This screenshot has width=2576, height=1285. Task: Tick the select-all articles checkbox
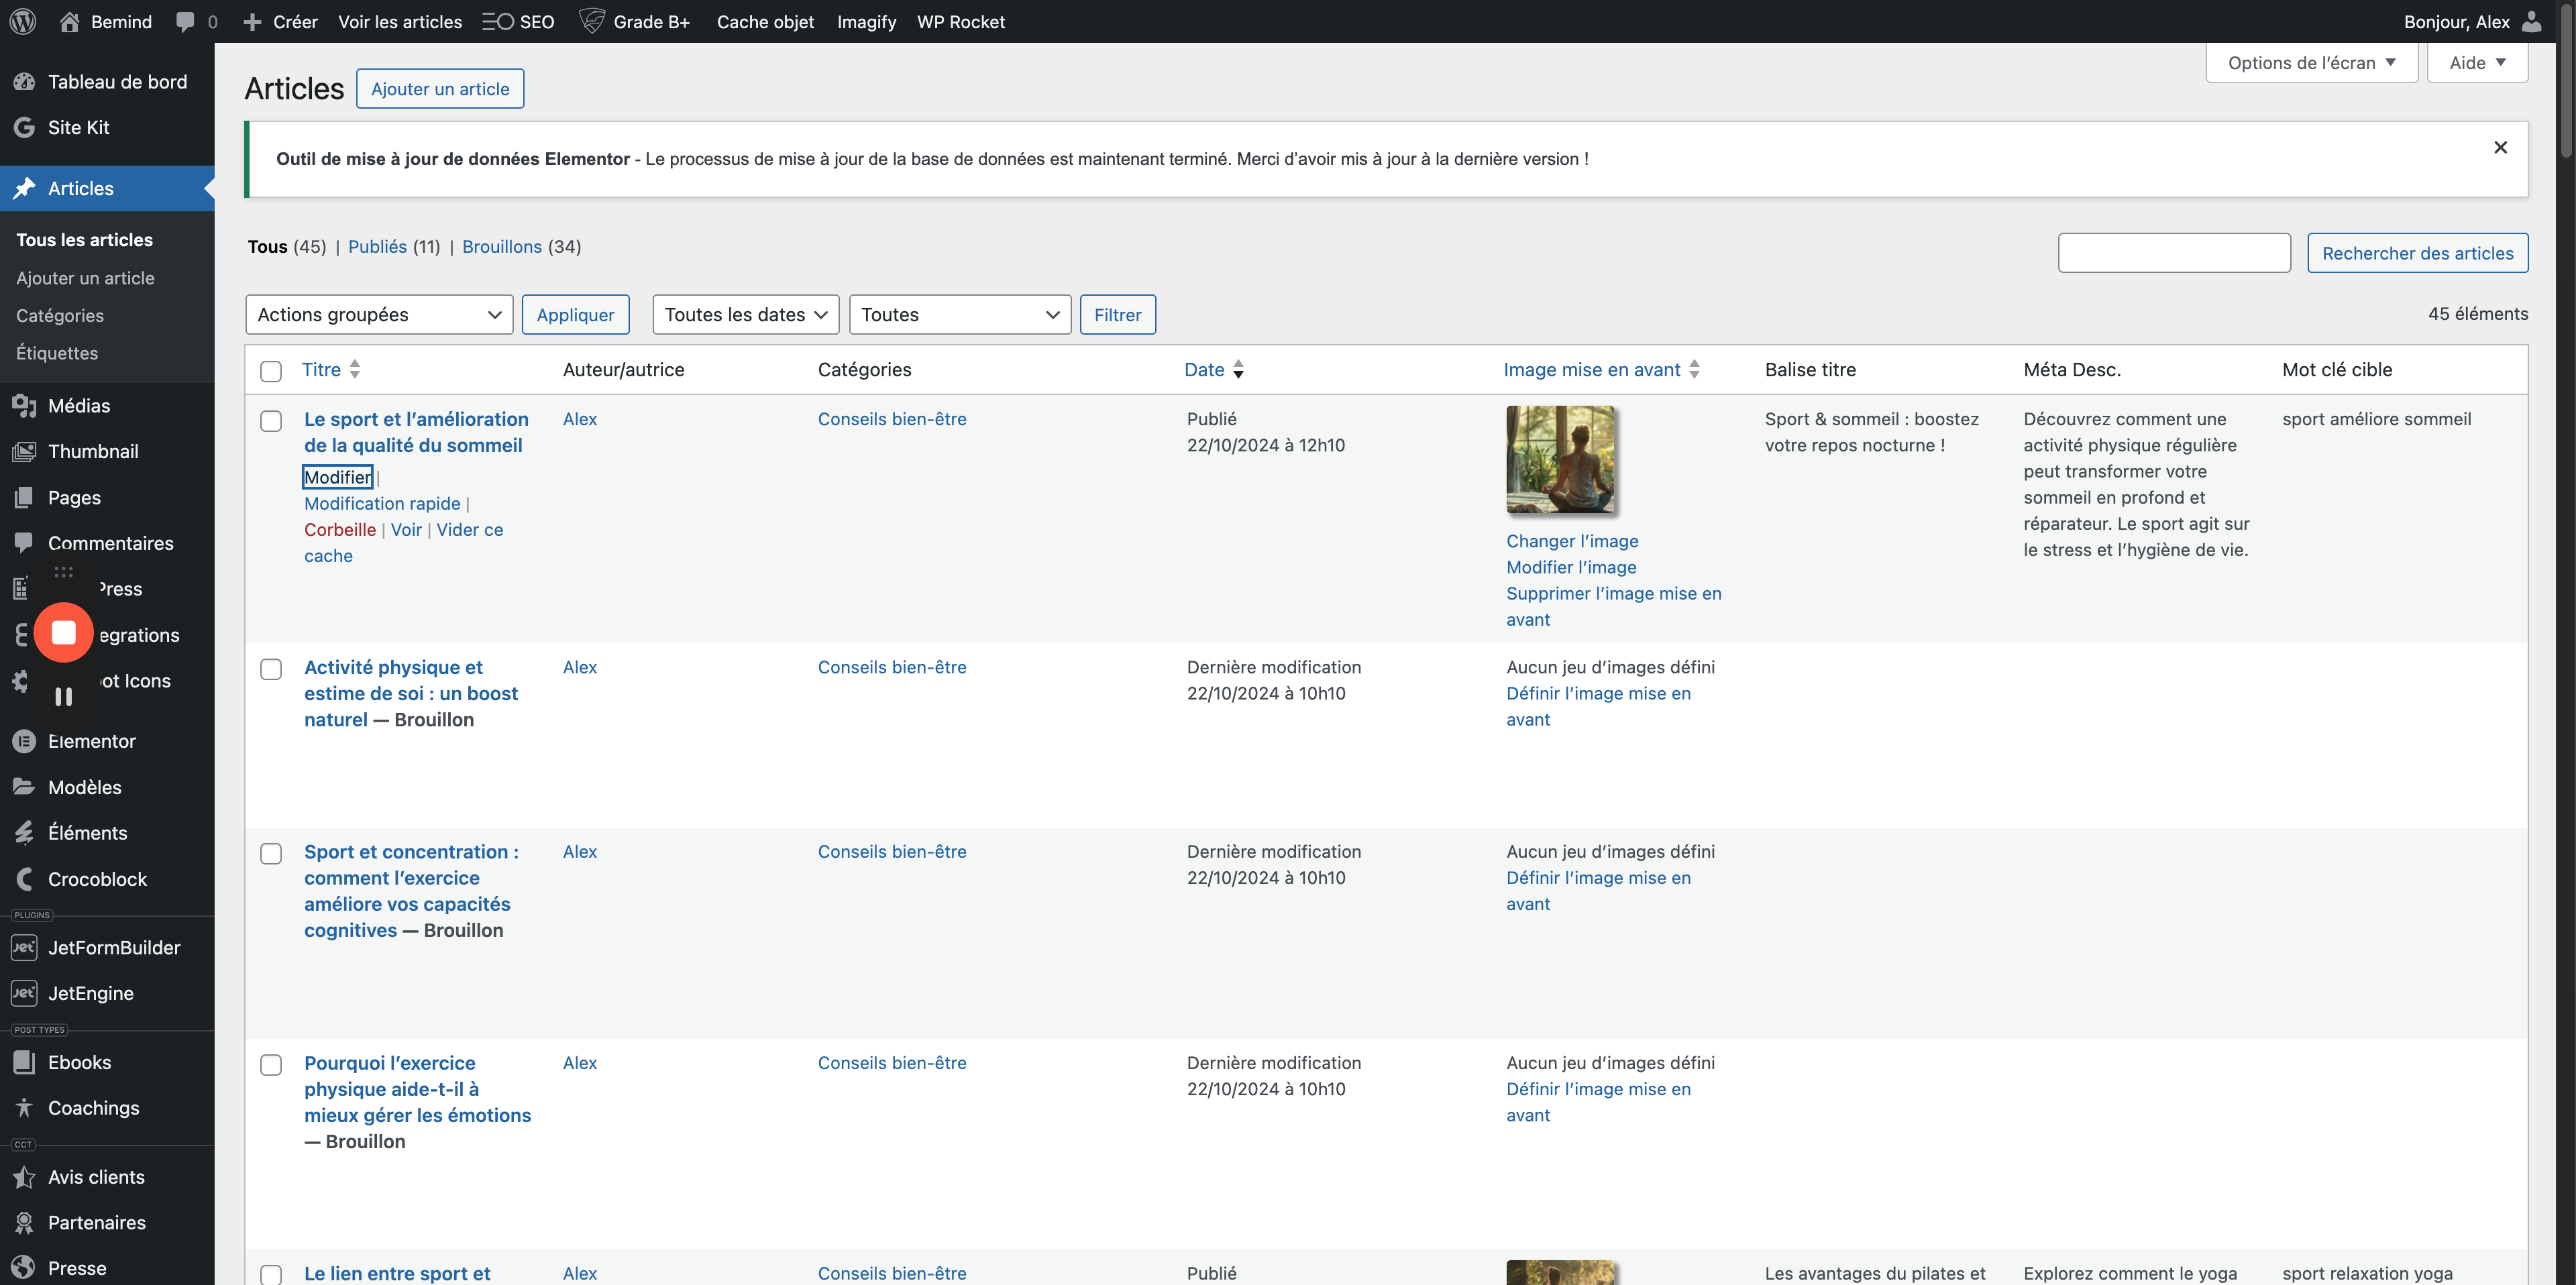271,371
